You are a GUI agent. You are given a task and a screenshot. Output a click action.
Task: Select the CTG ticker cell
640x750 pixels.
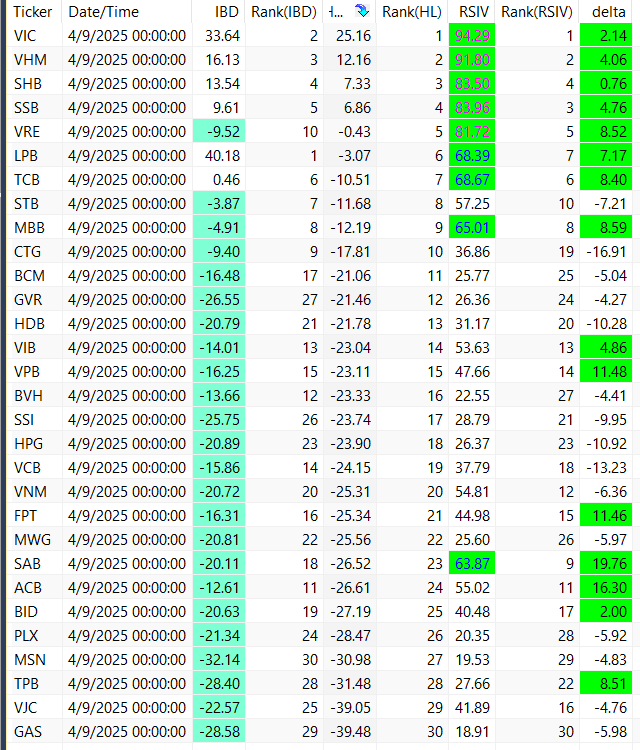tap(34, 252)
